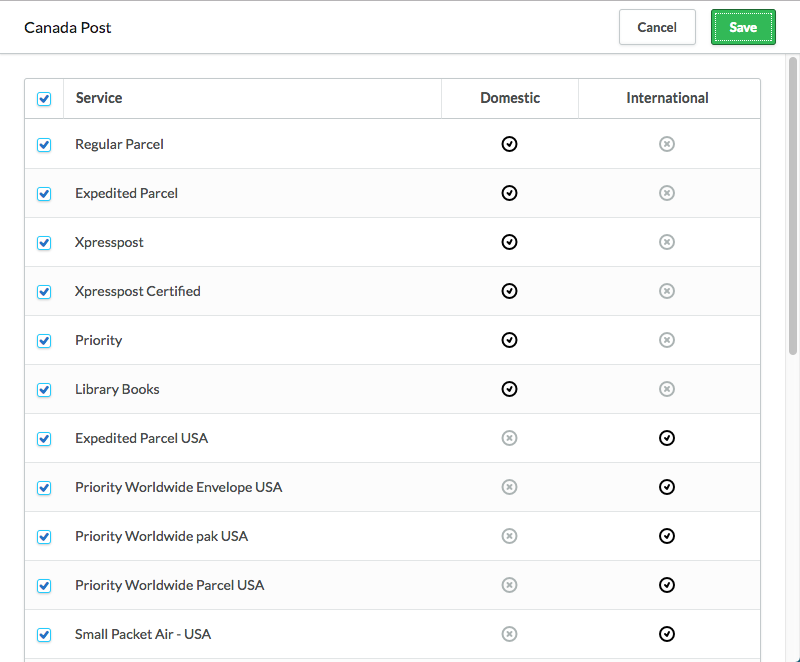Deselect the Library Books service checkbox

click(x=44, y=390)
